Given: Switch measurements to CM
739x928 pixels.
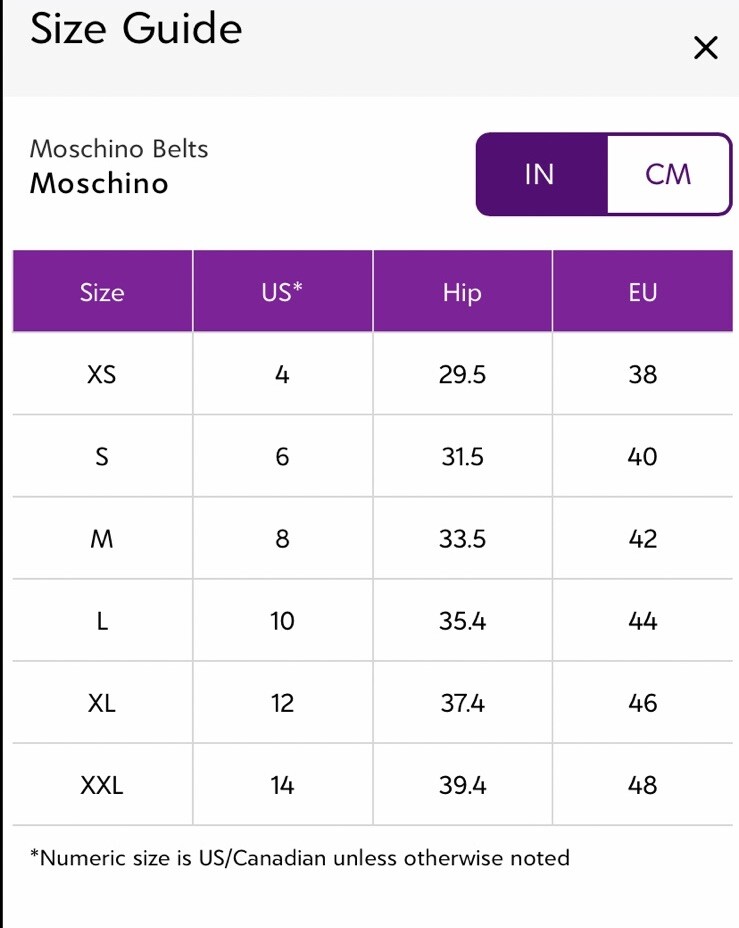Looking at the screenshot, I should [x=668, y=174].
